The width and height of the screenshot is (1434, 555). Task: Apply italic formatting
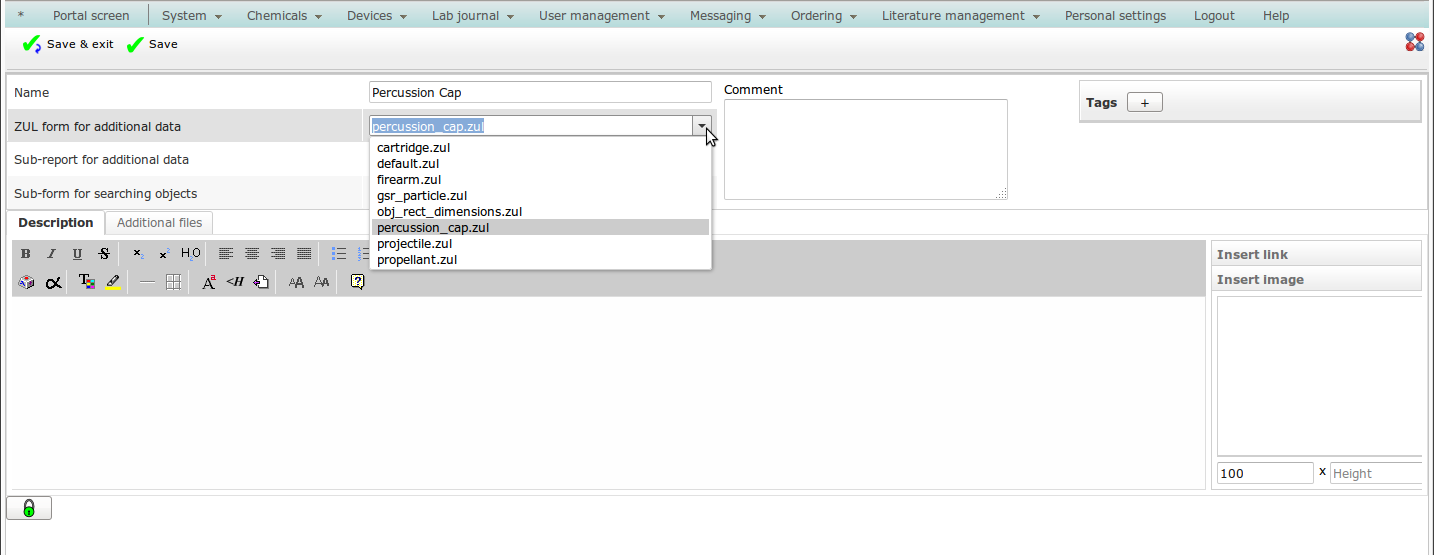tap(51, 254)
